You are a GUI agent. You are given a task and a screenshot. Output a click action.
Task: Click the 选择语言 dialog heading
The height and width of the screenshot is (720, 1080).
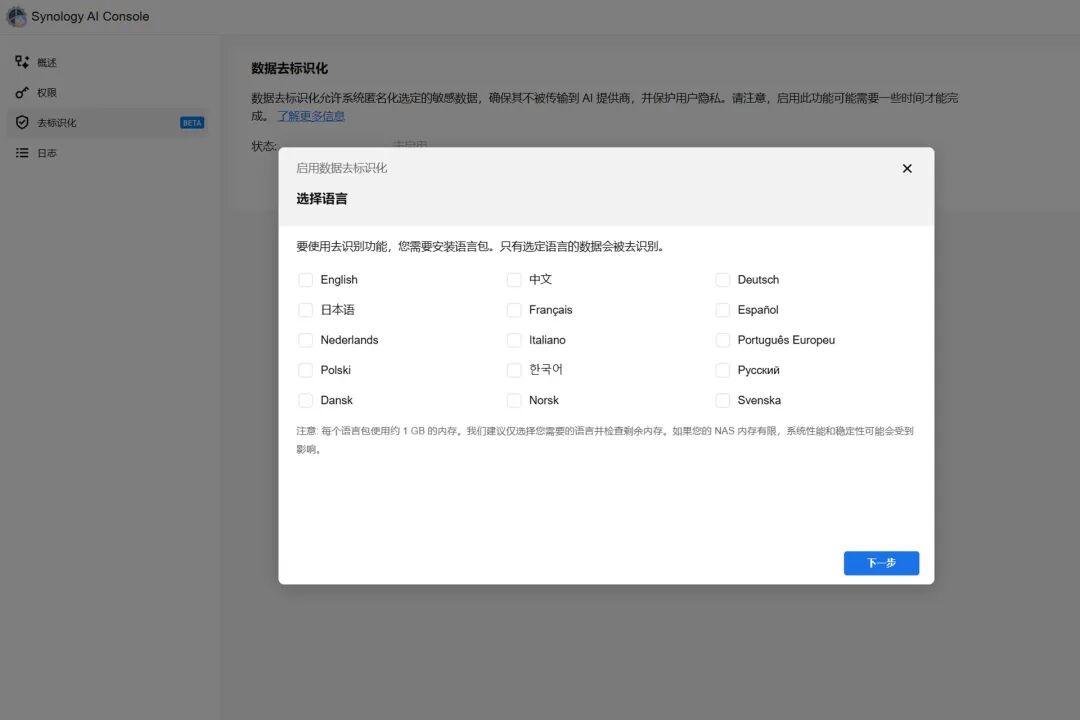(x=322, y=199)
